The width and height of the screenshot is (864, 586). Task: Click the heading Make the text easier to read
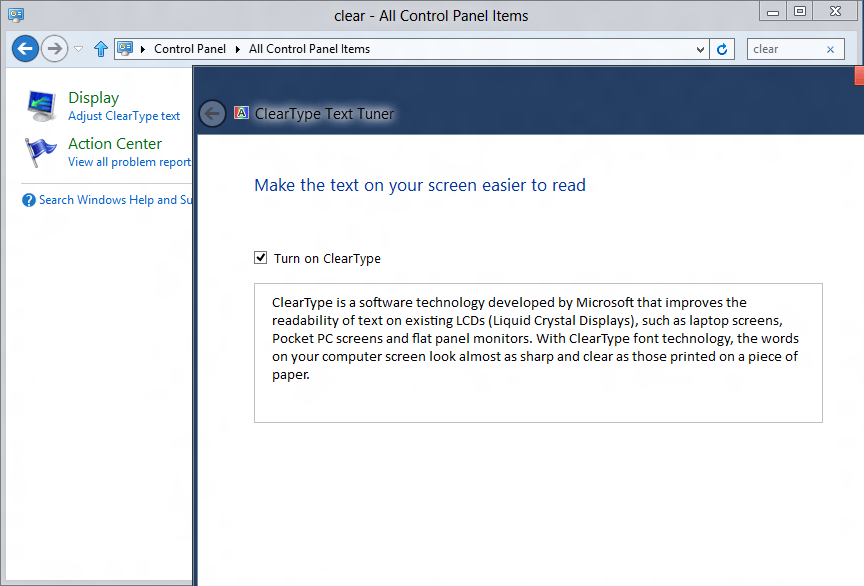(420, 185)
